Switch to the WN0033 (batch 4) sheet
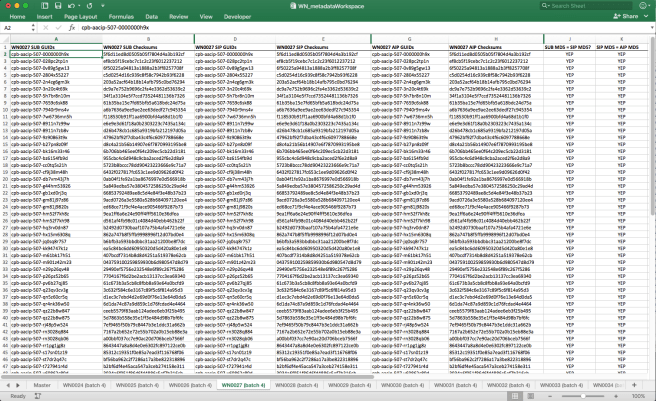 (x=561, y=385)
